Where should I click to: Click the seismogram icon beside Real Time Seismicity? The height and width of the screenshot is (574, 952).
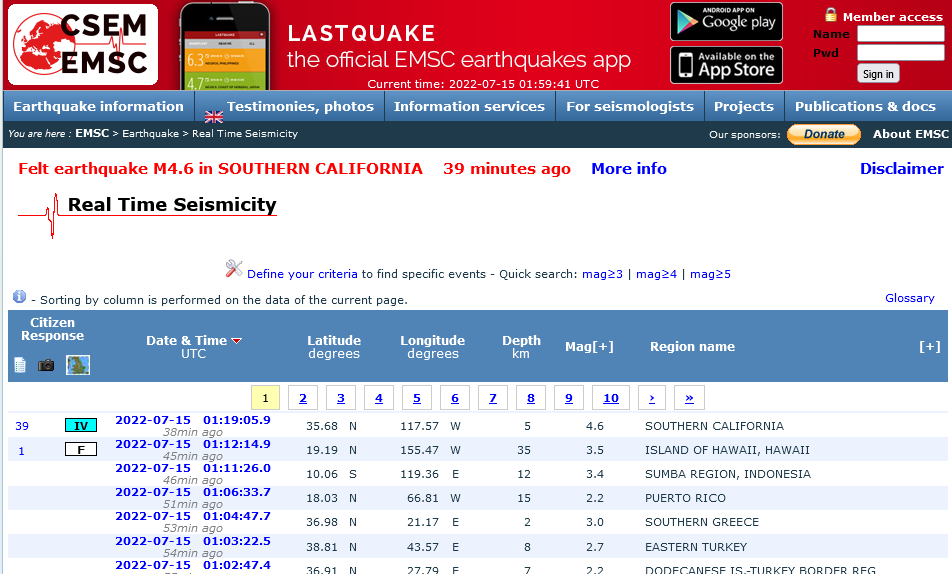coord(38,216)
